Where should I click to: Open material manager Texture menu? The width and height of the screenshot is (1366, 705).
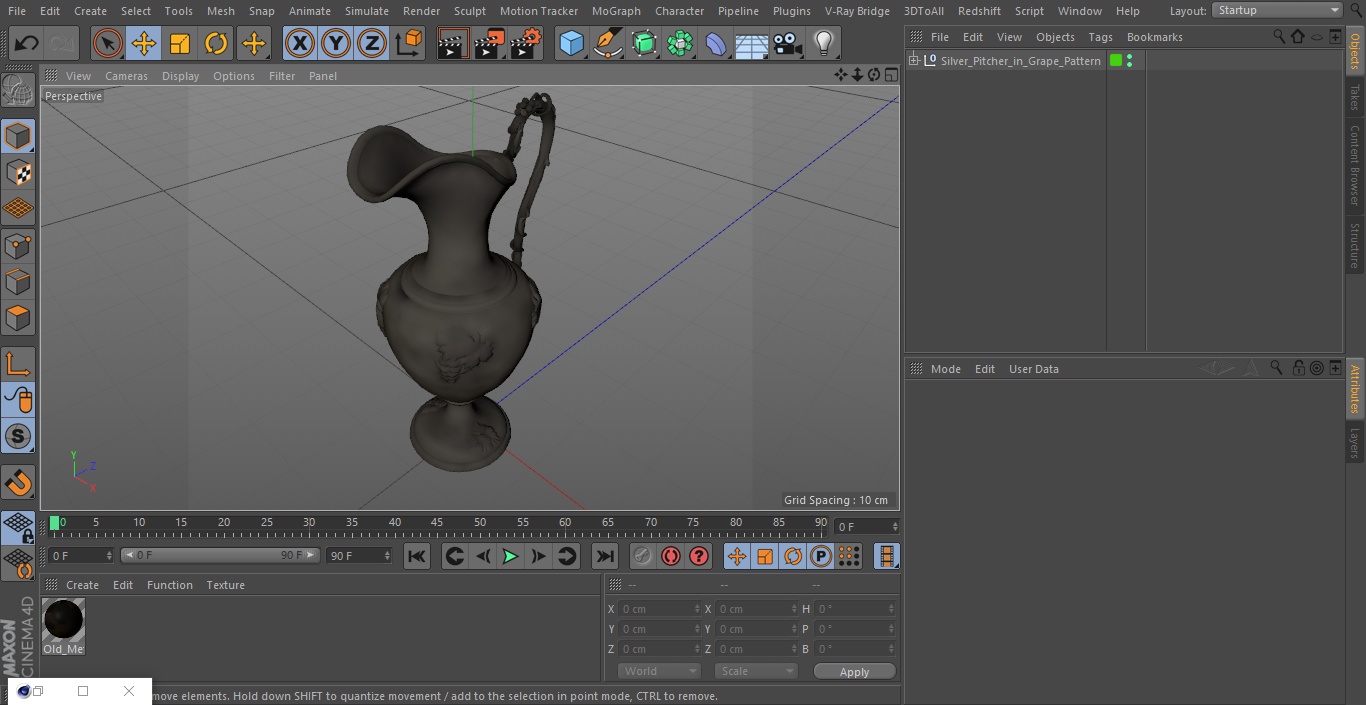tap(225, 585)
